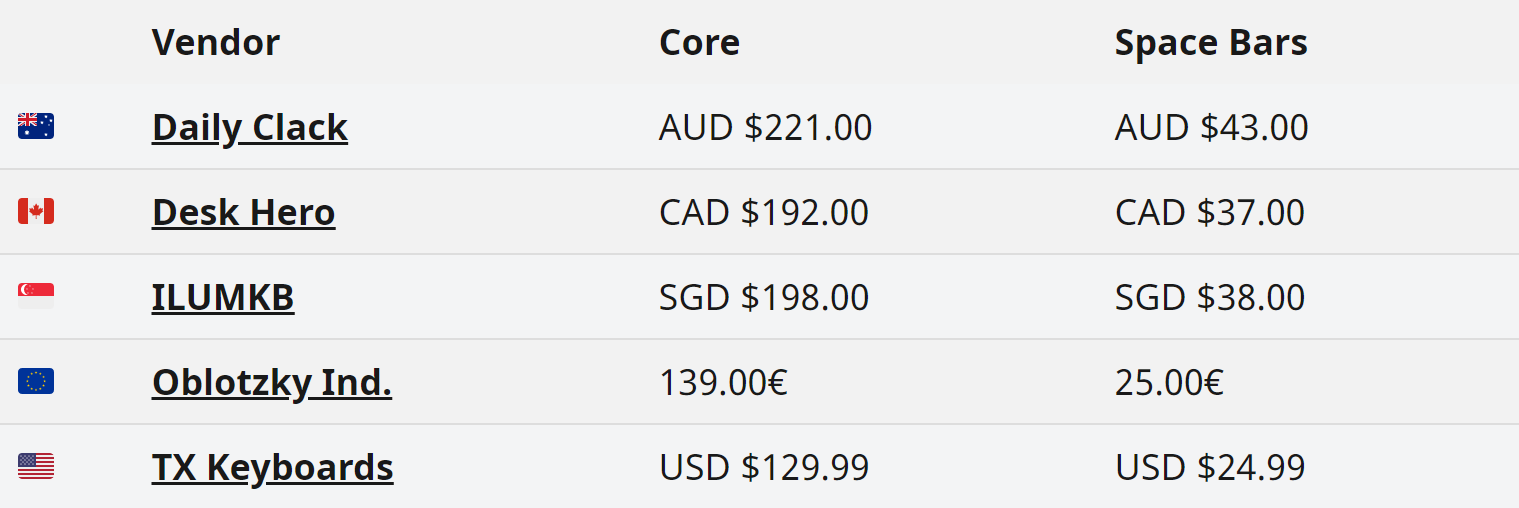1519x508 pixels.
Task: Click the Space Bars column header
Action: [x=1210, y=43]
